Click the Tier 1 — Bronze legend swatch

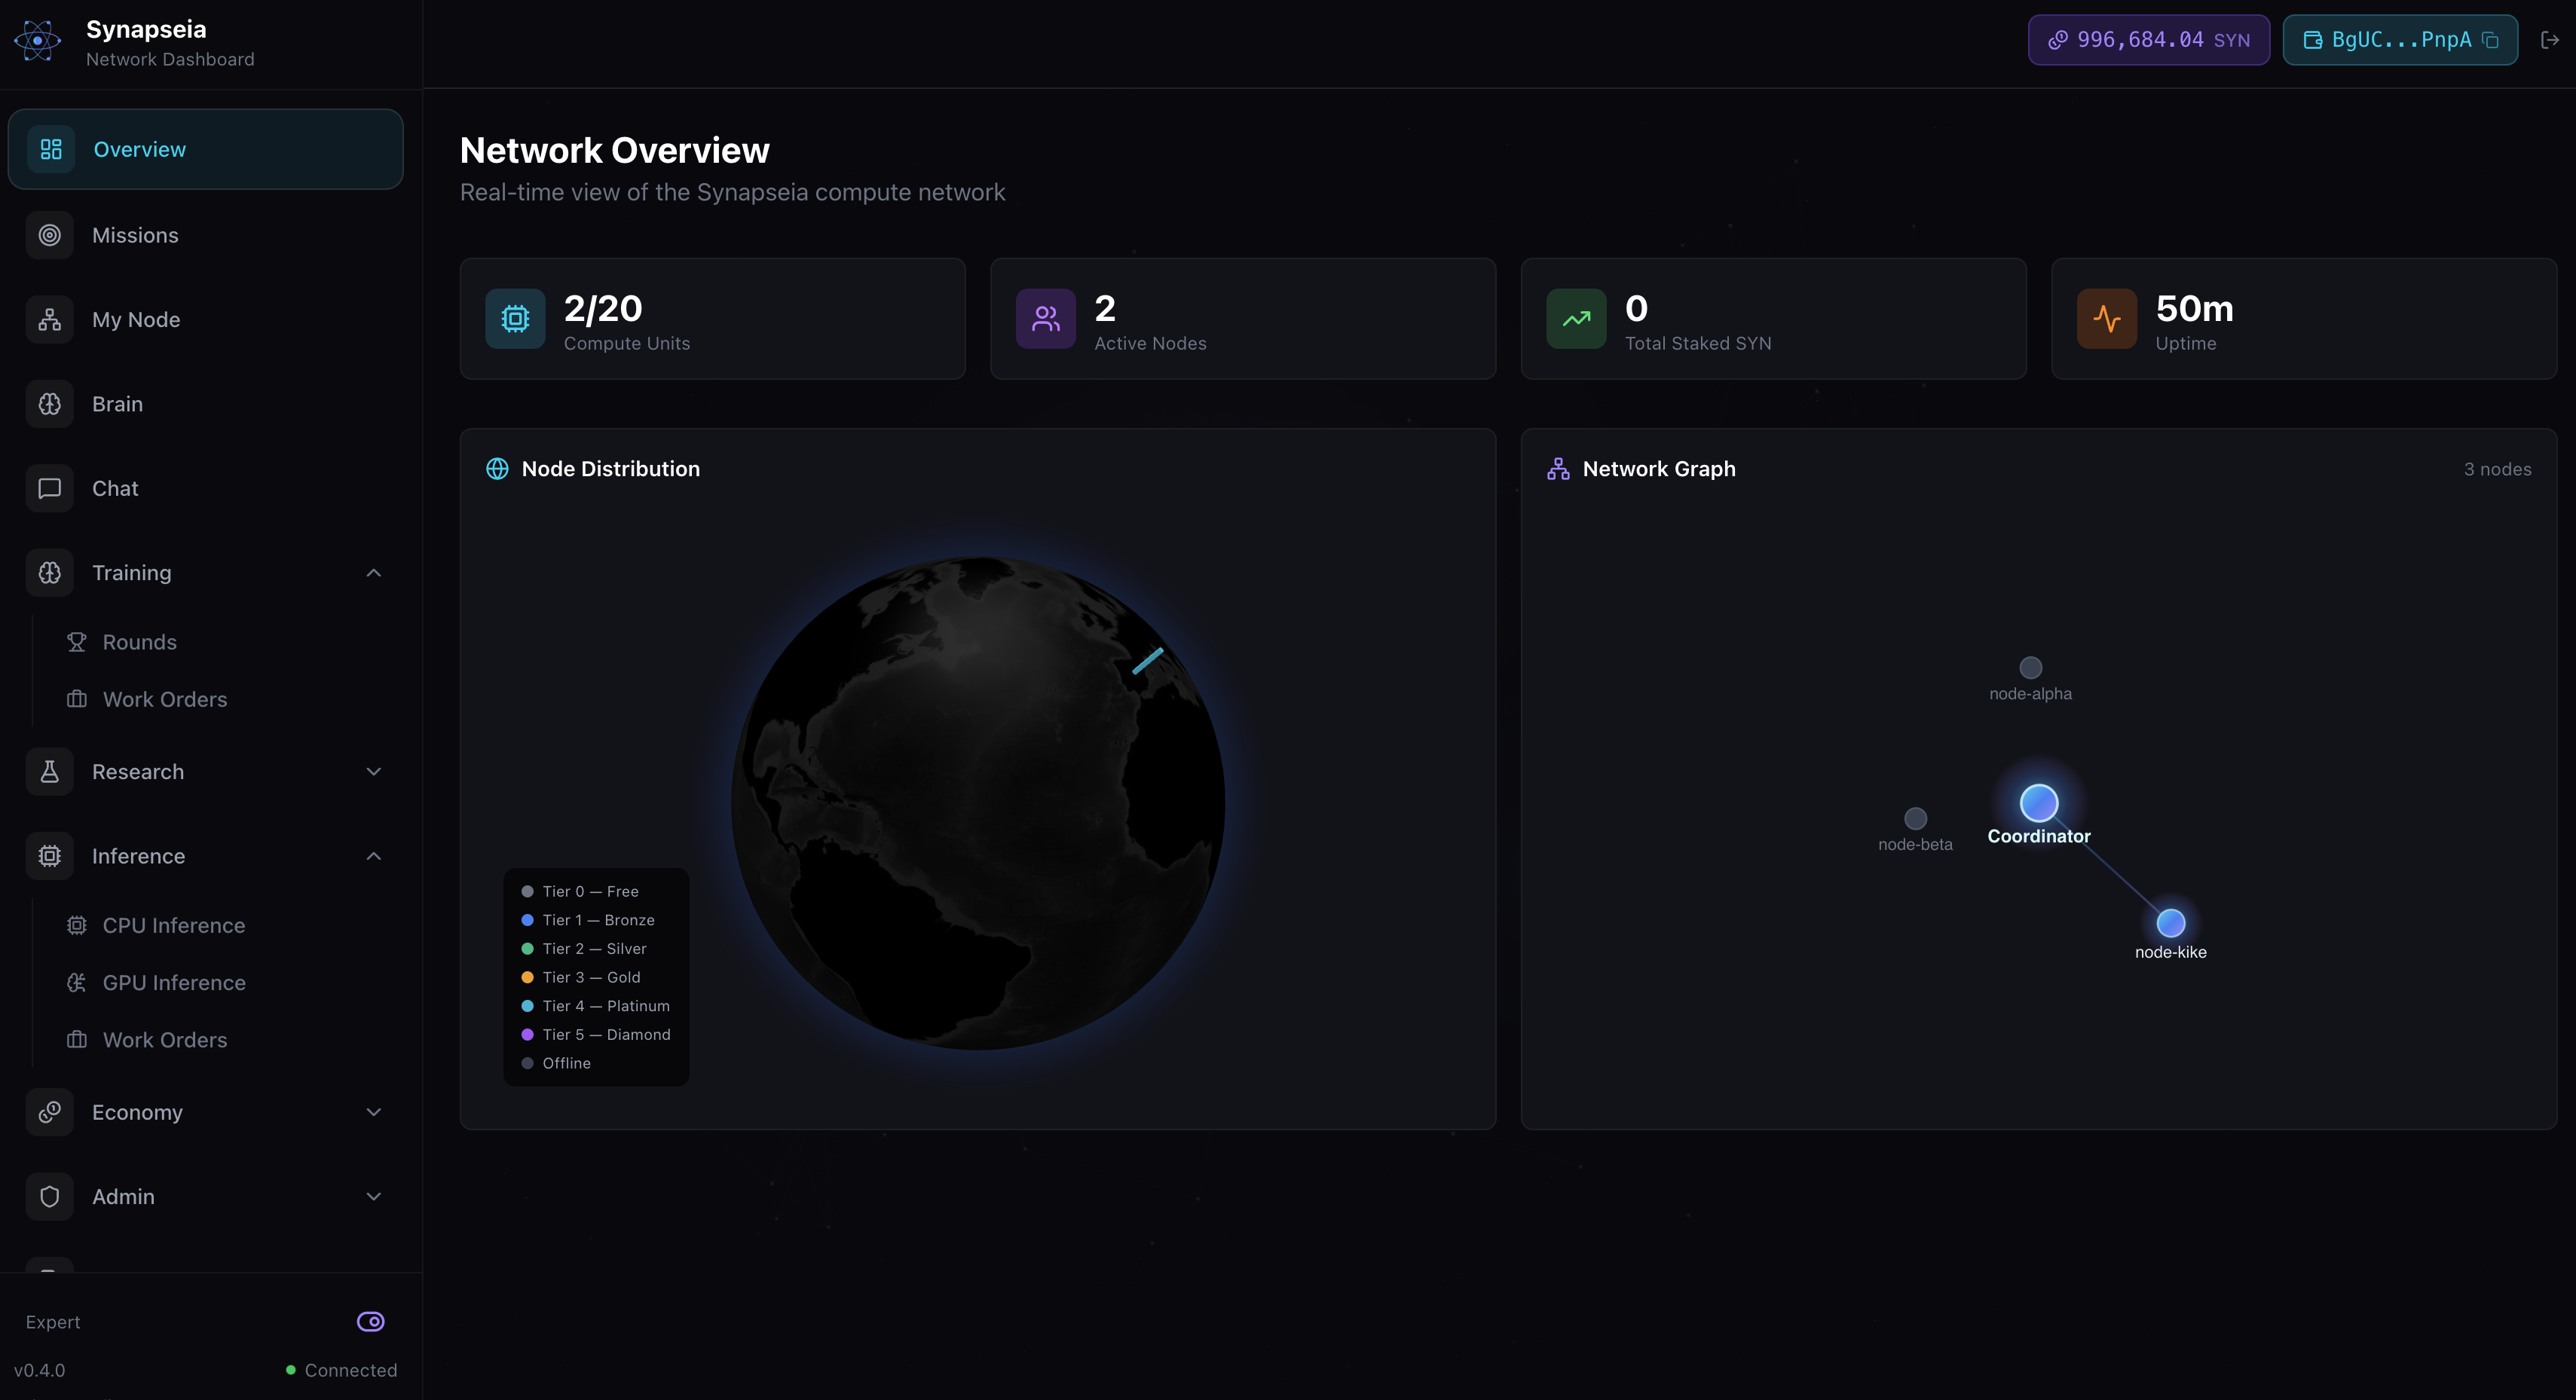click(x=527, y=920)
